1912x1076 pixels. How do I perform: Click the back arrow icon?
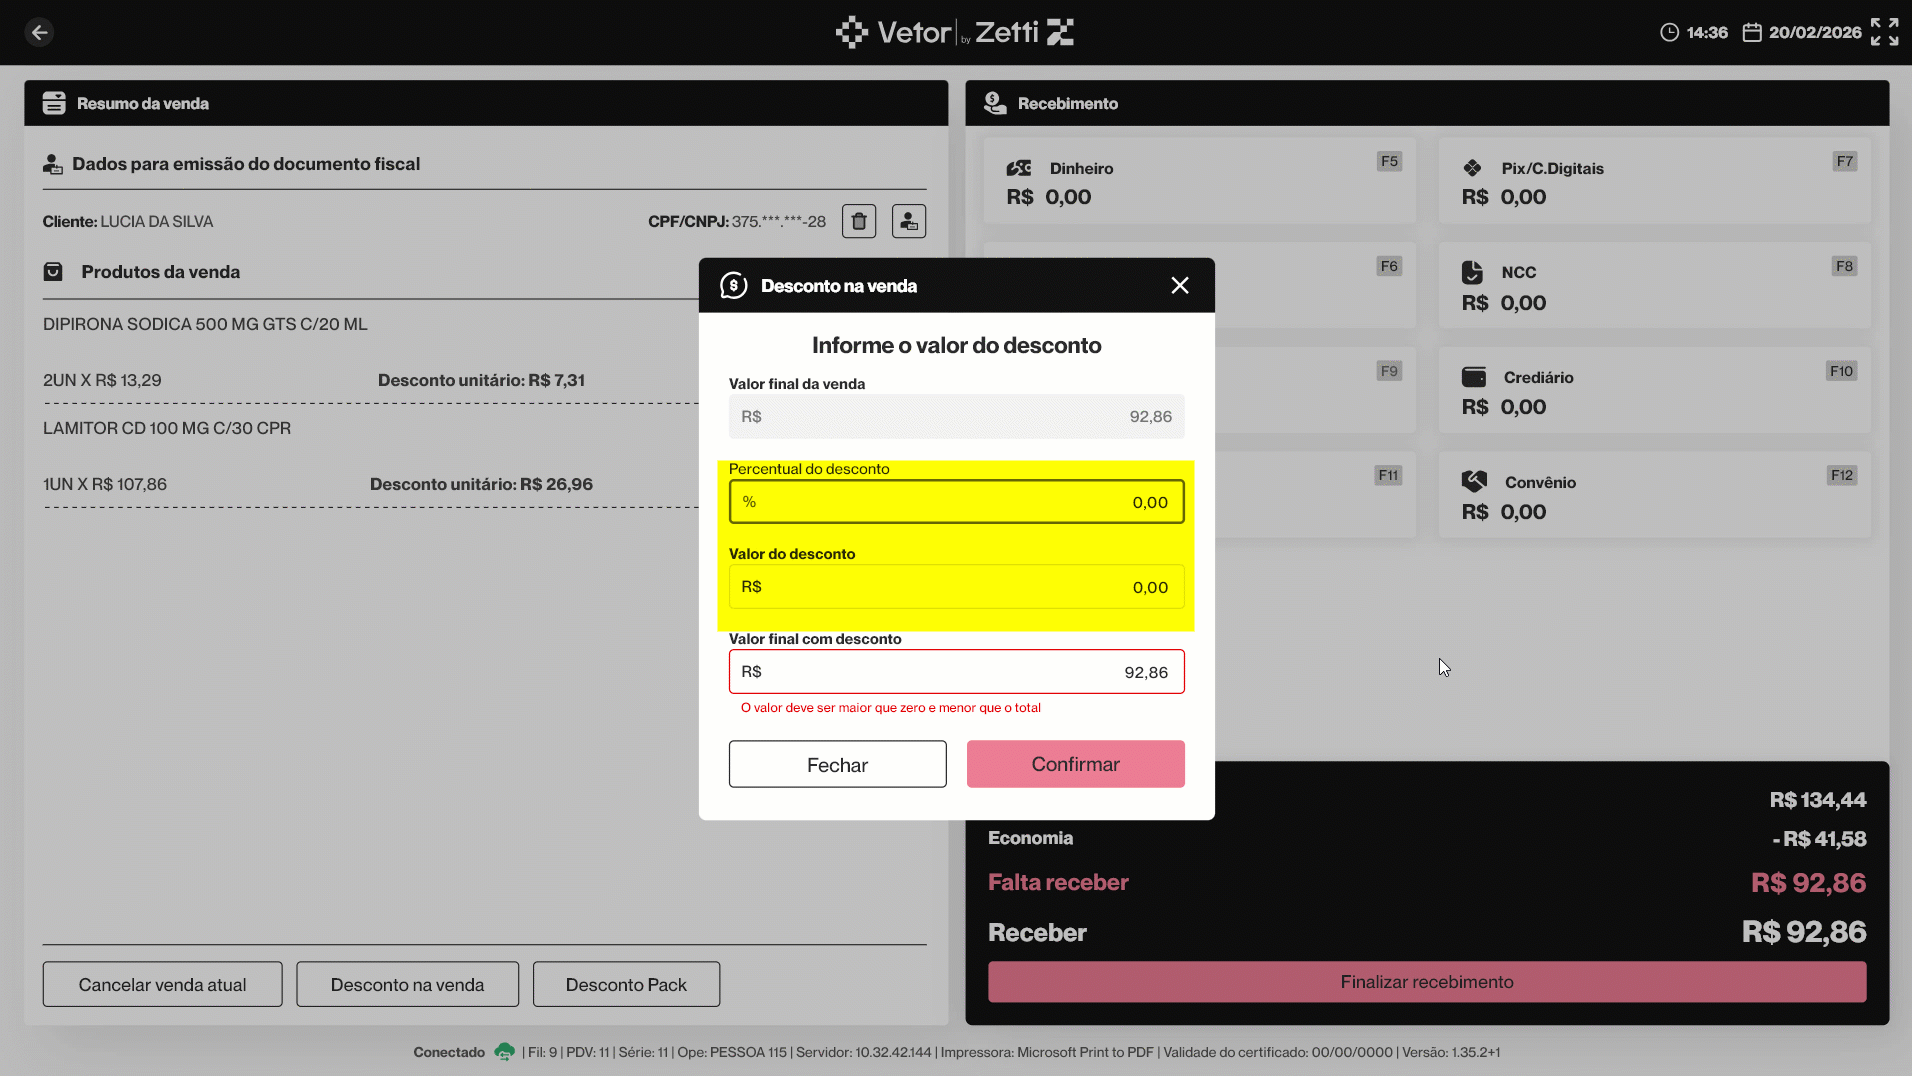(39, 32)
